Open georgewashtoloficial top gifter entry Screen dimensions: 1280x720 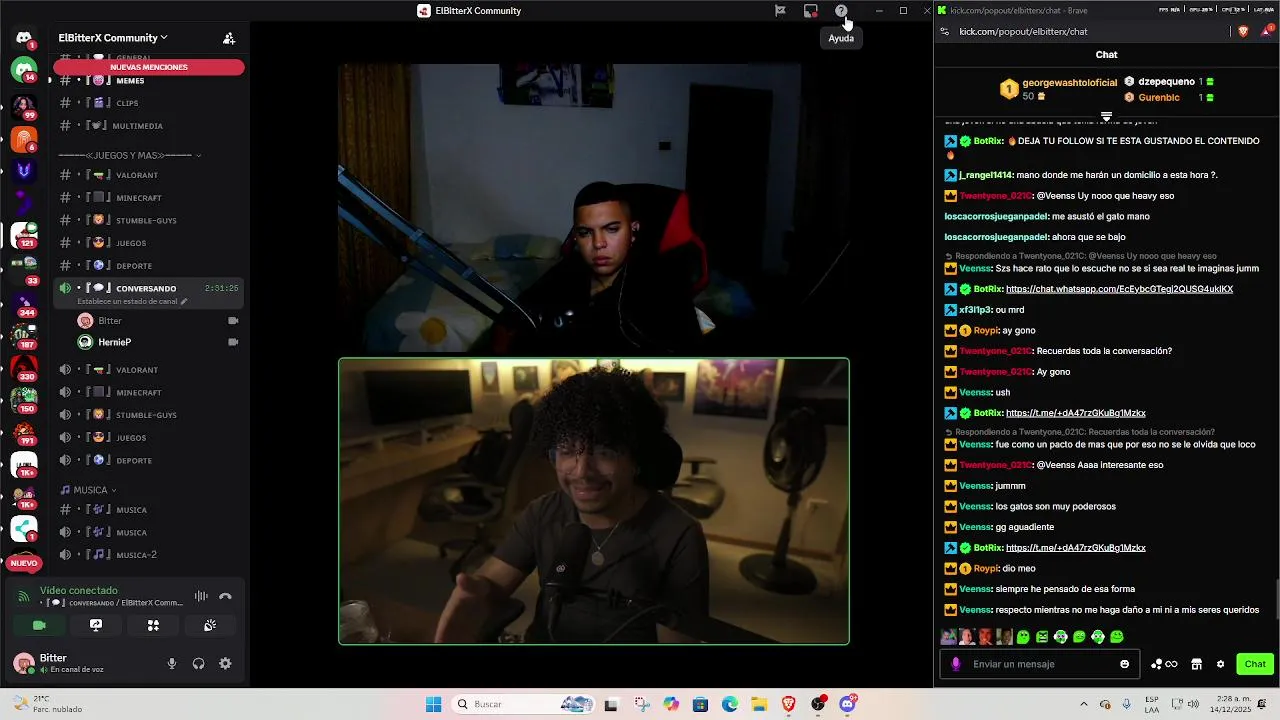pyautogui.click(x=1058, y=89)
